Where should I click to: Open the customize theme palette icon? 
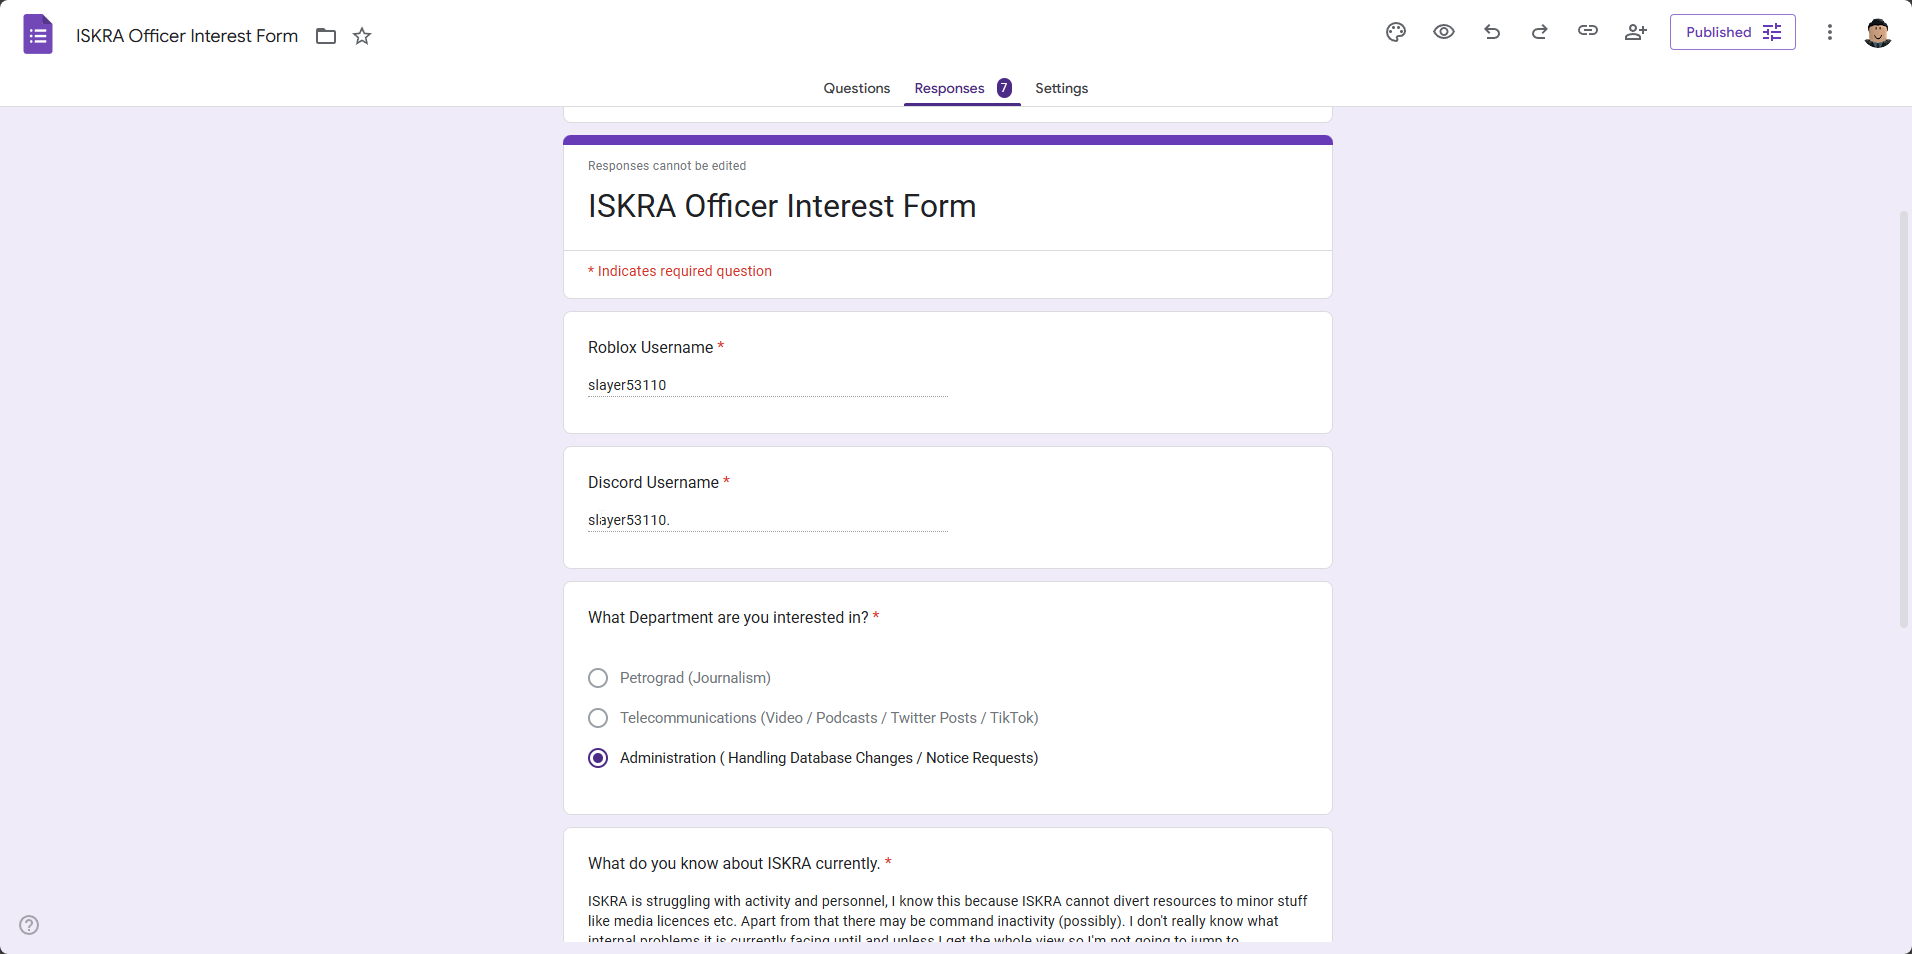pyautogui.click(x=1396, y=32)
